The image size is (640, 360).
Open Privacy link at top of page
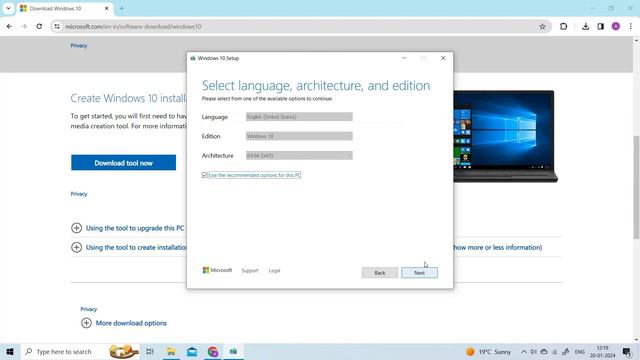pos(79,45)
